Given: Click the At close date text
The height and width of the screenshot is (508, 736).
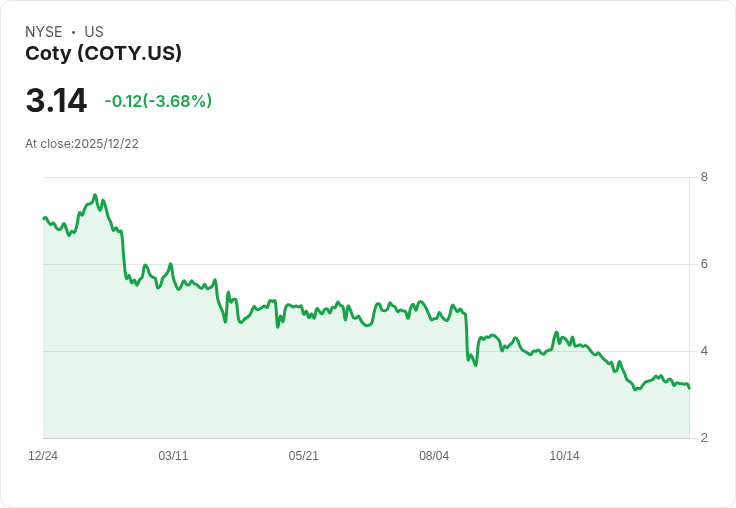Looking at the screenshot, I should pos(82,144).
